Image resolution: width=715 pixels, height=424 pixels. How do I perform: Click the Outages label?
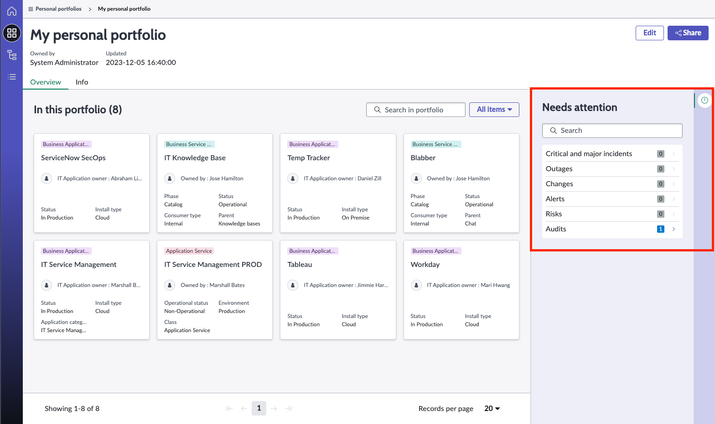(x=559, y=169)
